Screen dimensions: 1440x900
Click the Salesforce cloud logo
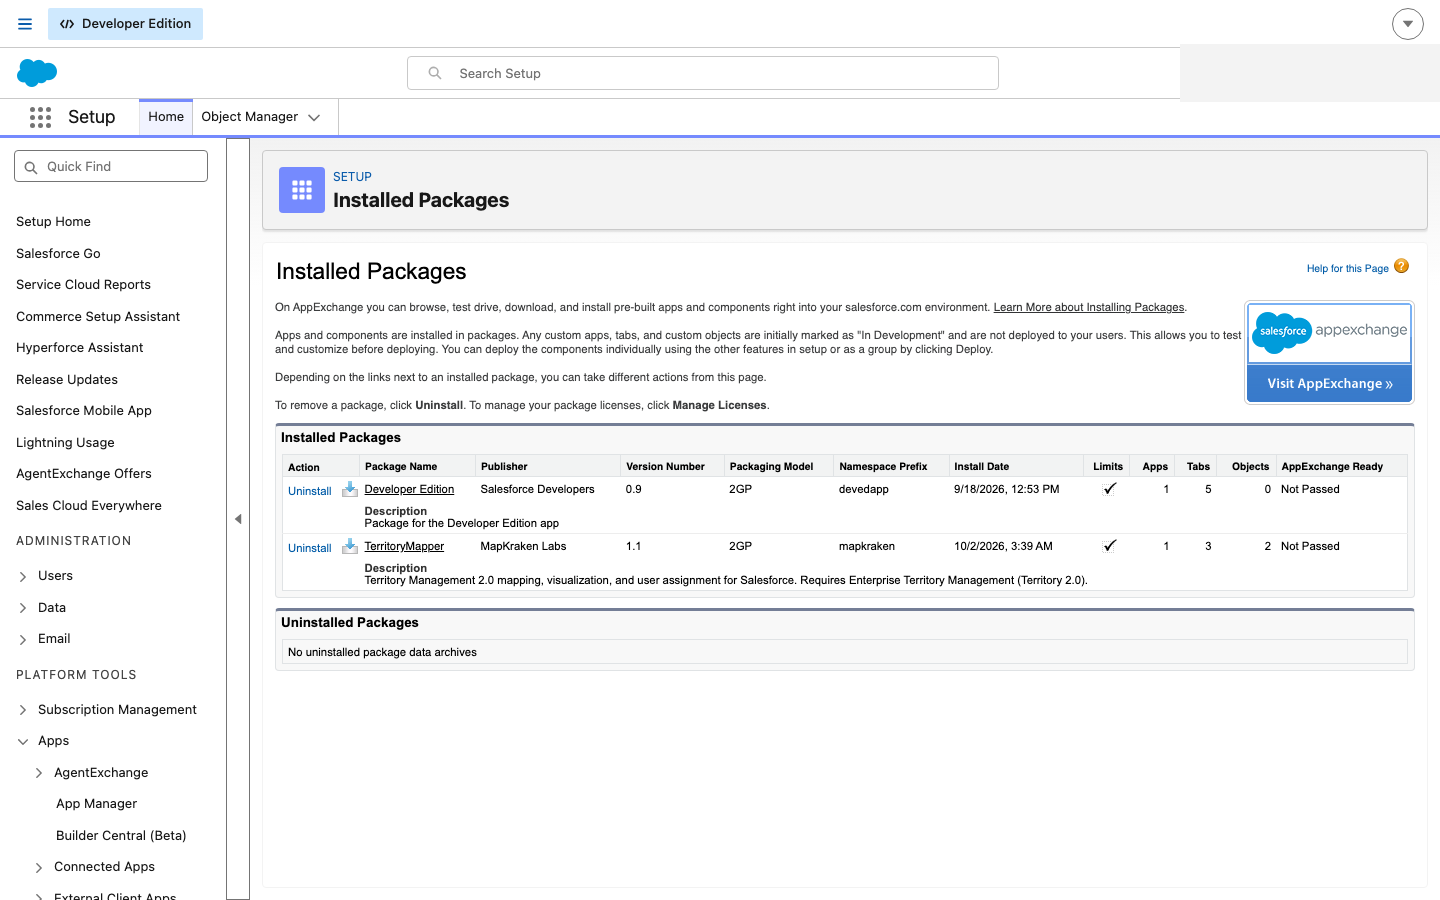coord(37,73)
